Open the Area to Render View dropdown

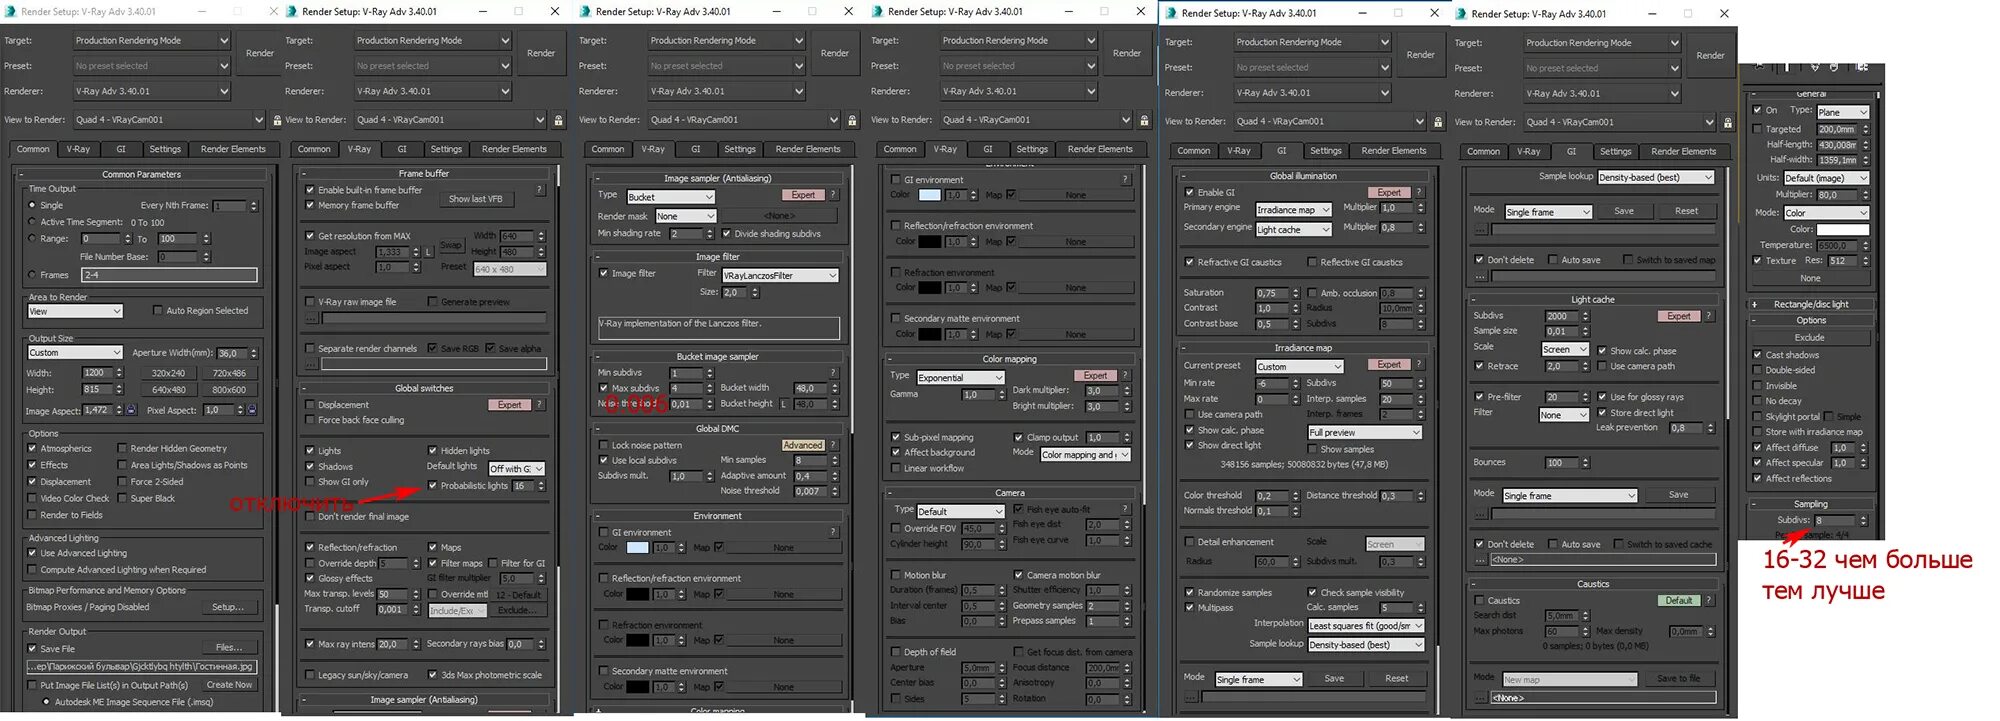click(x=75, y=311)
